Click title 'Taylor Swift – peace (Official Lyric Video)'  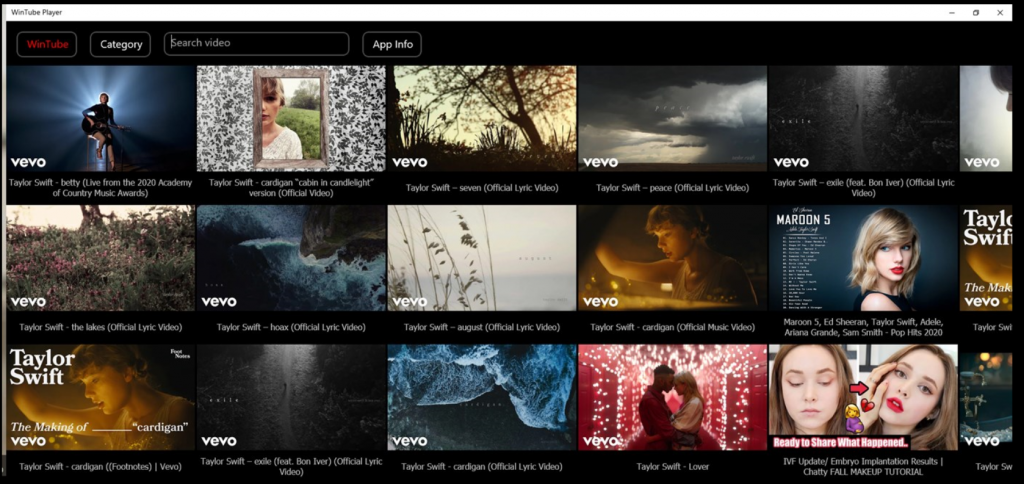(x=673, y=188)
